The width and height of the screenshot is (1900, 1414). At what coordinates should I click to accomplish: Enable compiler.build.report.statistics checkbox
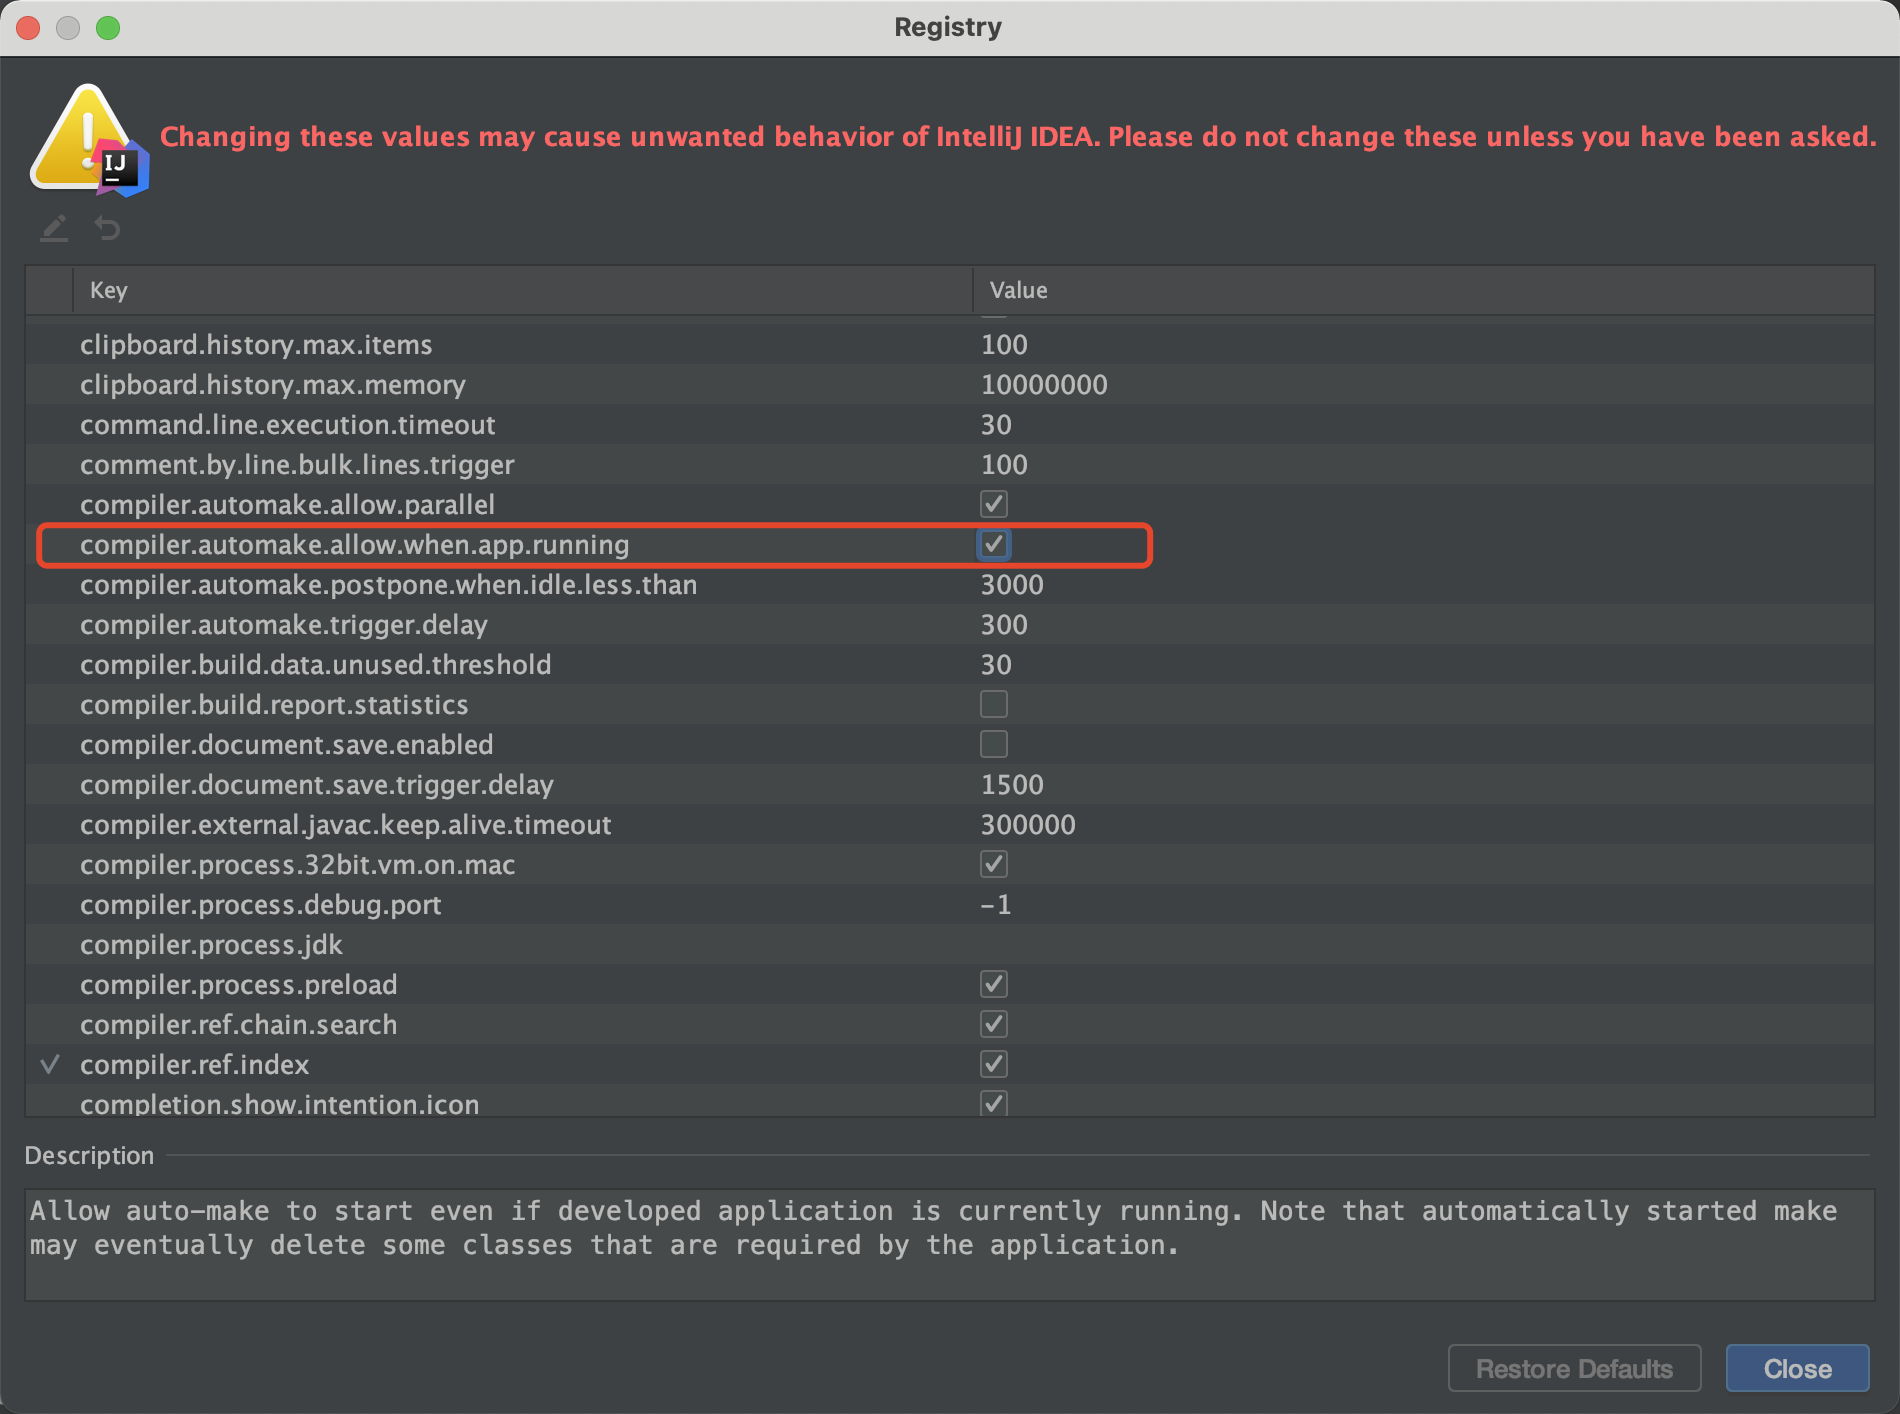[993, 704]
